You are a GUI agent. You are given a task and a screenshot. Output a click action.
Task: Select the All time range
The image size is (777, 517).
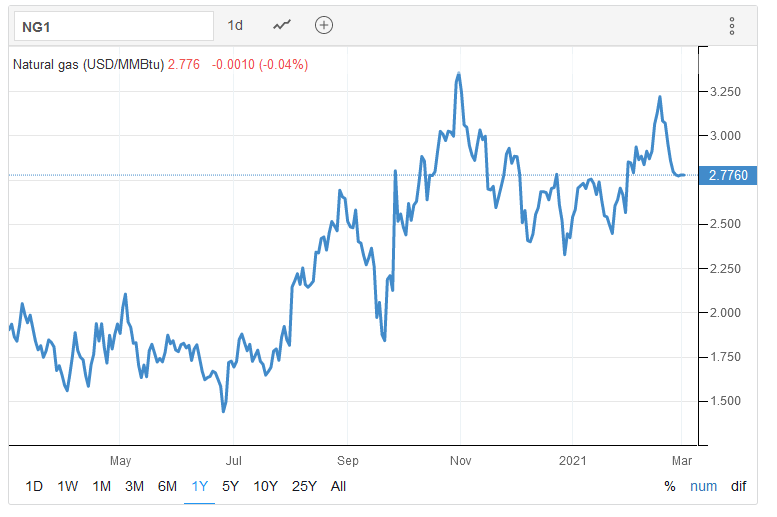coord(338,486)
